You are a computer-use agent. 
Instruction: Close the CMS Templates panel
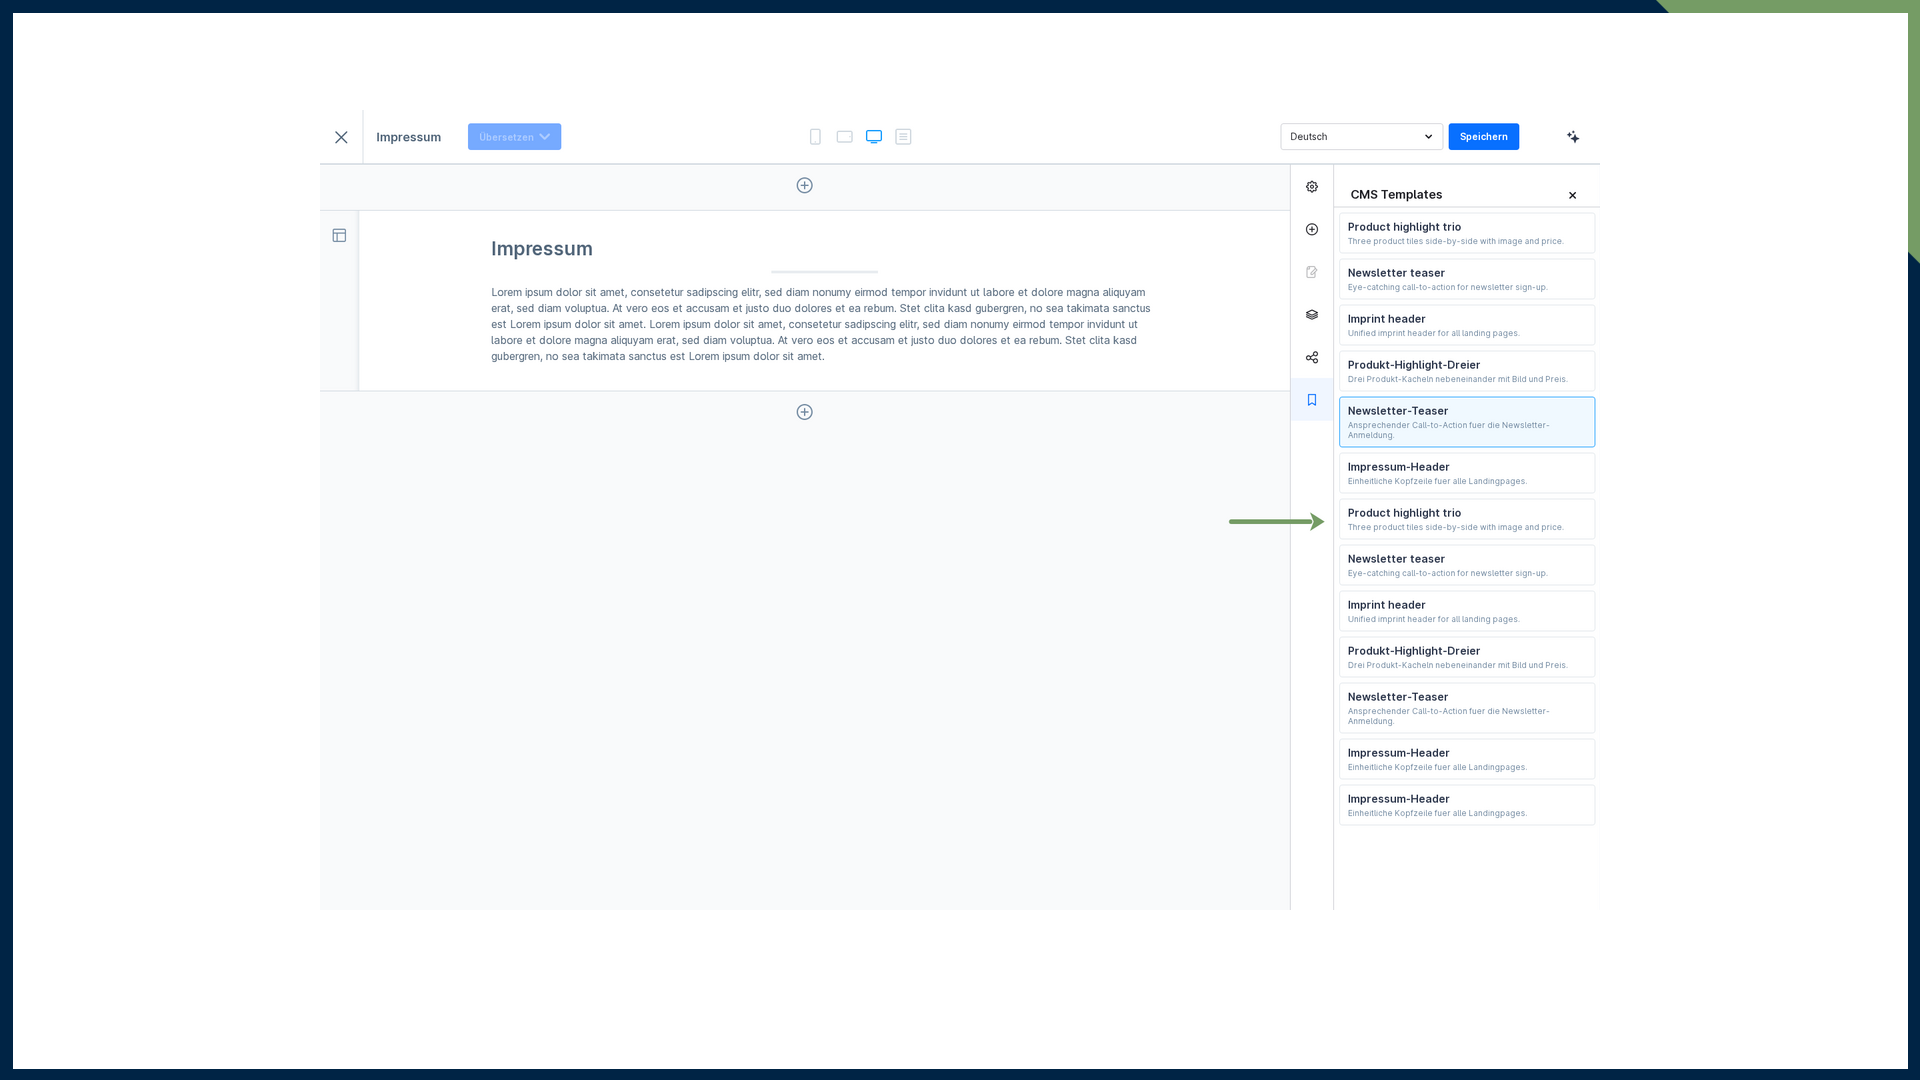click(1572, 195)
